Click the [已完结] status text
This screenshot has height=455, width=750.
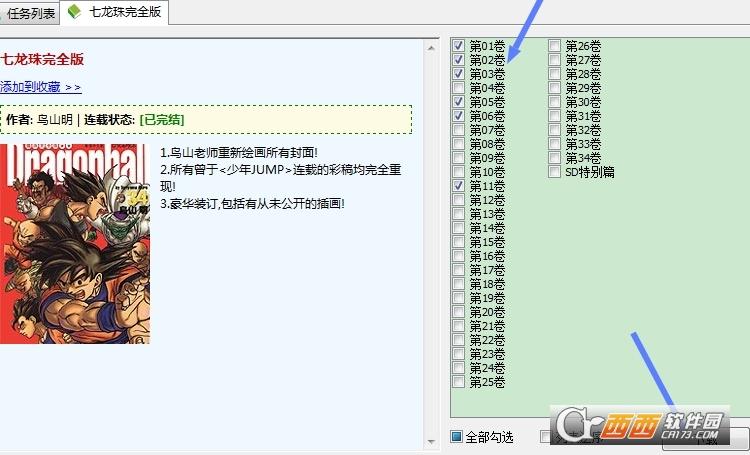coord(162,120)
